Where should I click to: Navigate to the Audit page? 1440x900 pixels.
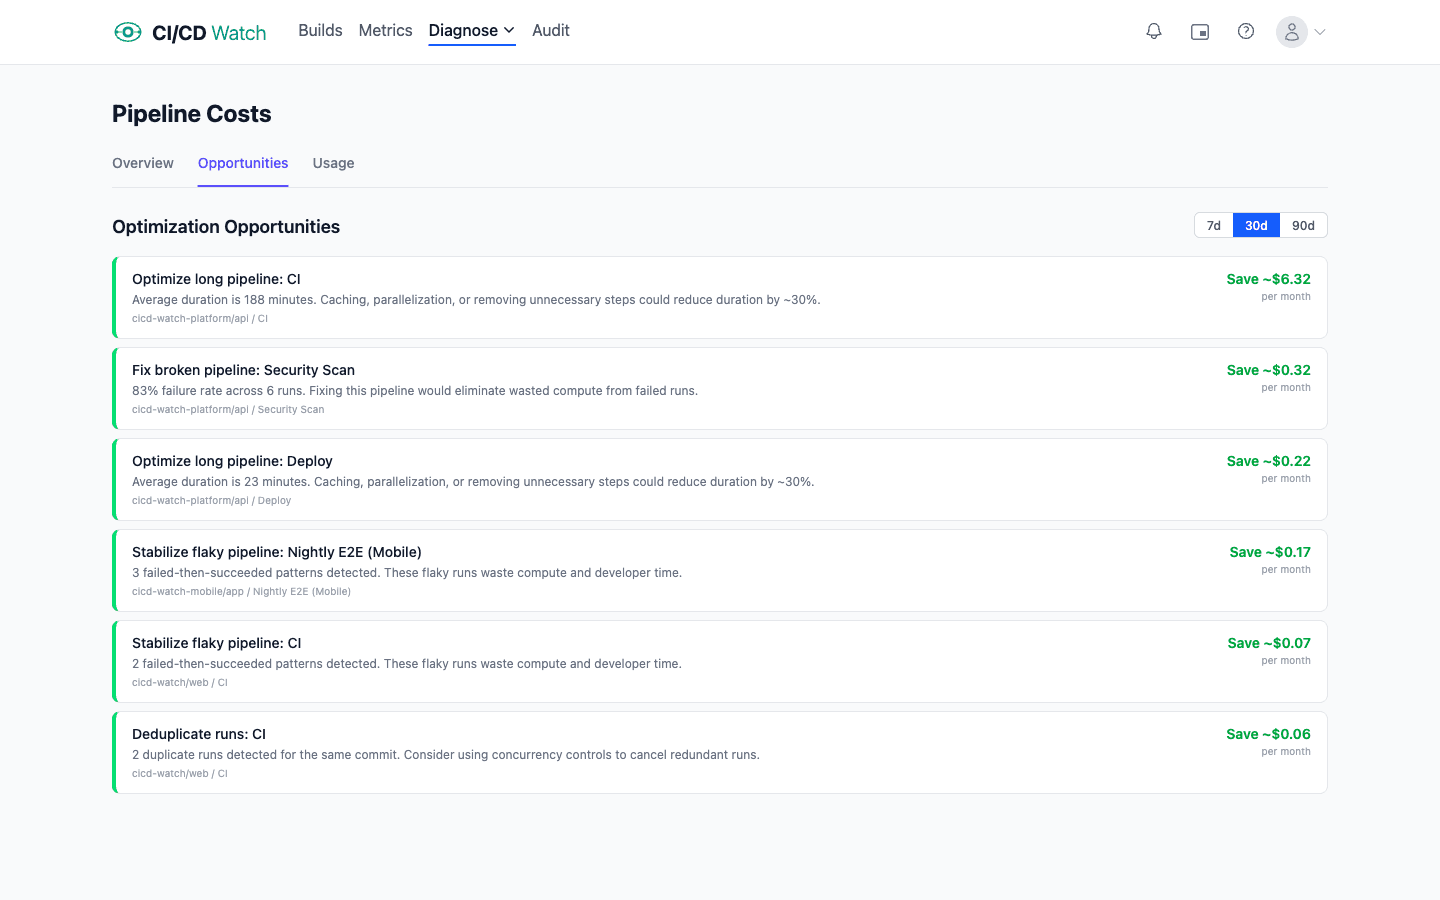tap(551, 31)
